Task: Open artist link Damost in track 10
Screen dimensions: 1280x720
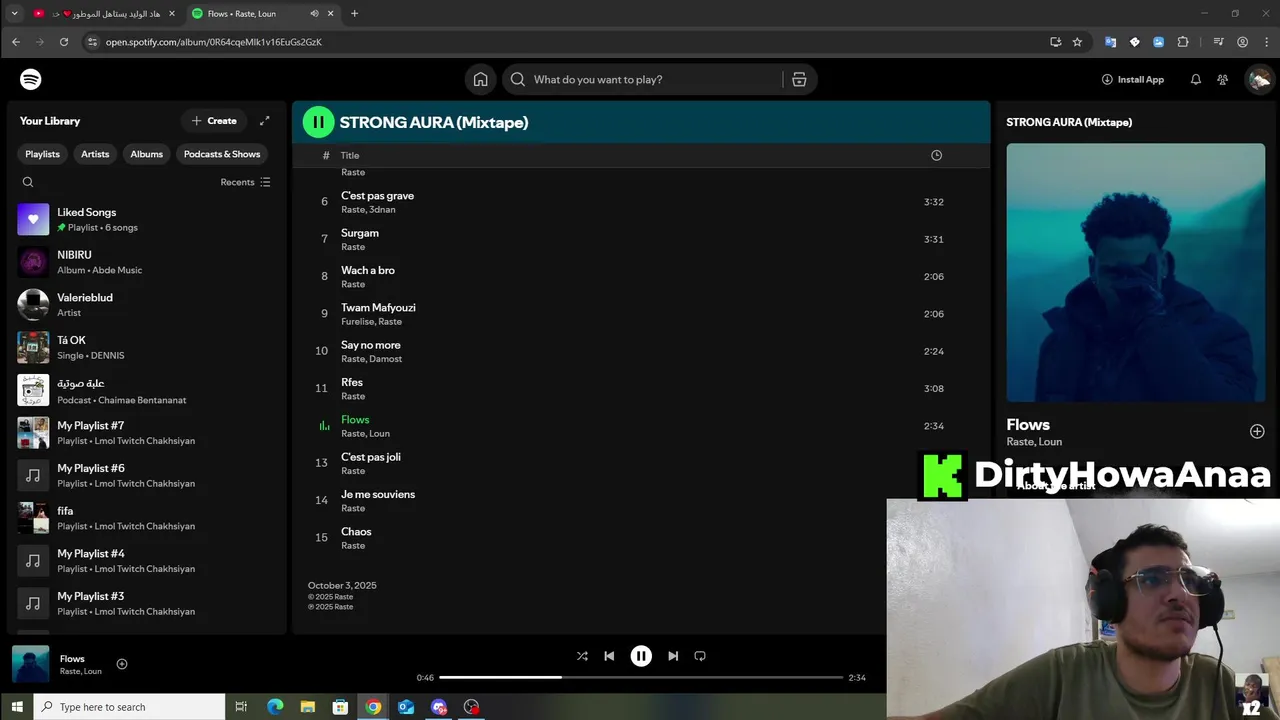Action: coord(386,358)
